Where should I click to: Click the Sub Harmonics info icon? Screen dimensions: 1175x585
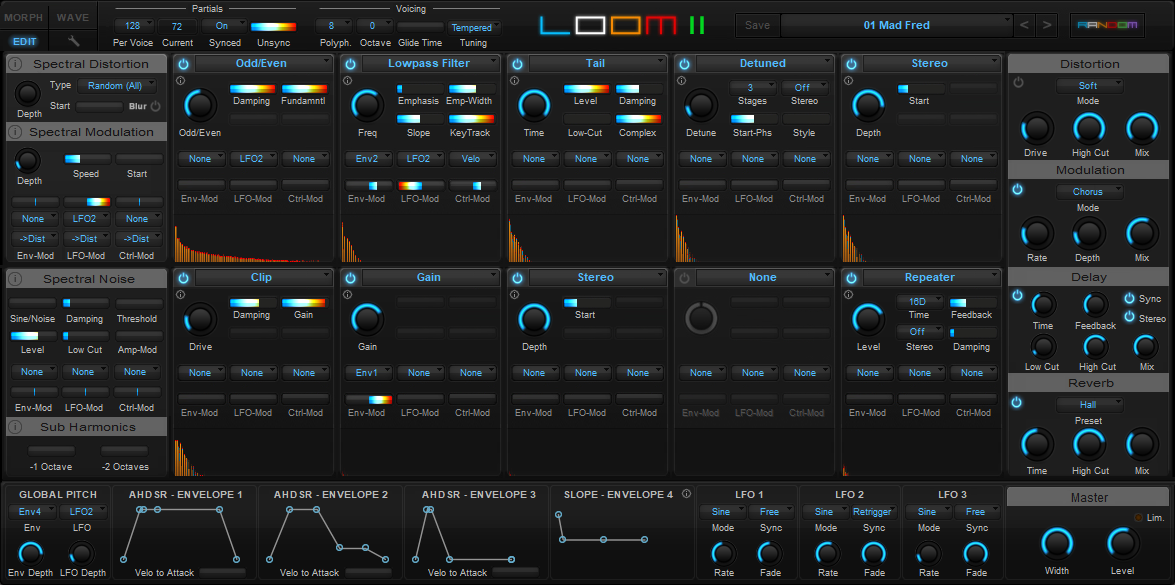tap(16, 427)
